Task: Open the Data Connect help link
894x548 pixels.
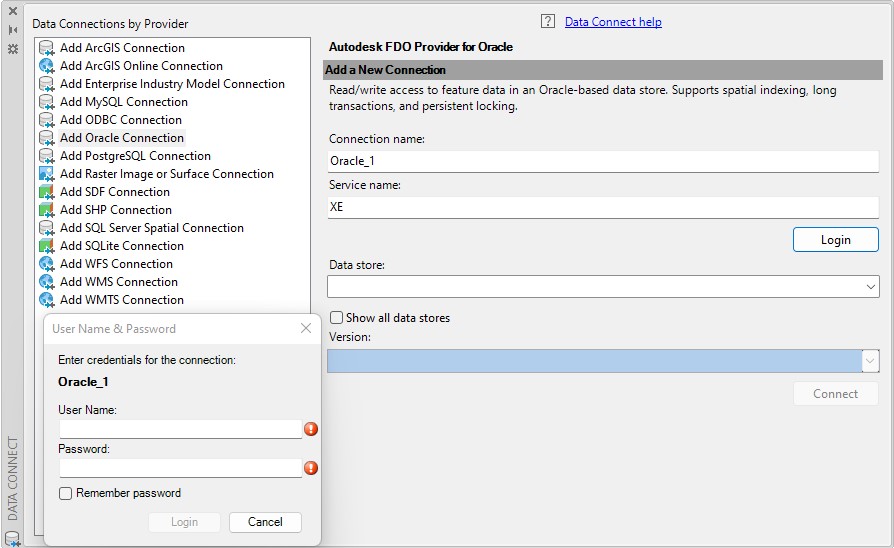Action: tap(613, 22)
